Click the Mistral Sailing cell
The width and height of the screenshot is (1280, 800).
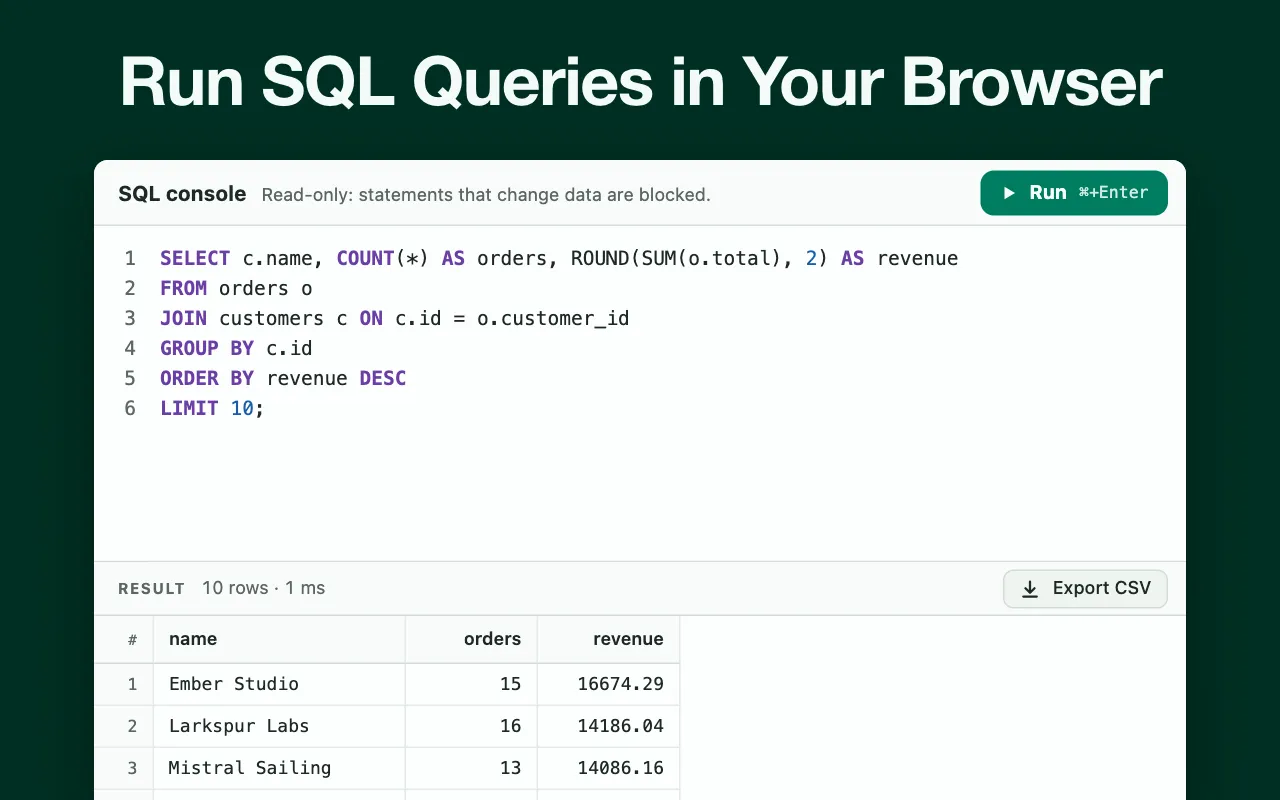click(x=279, y=768)
